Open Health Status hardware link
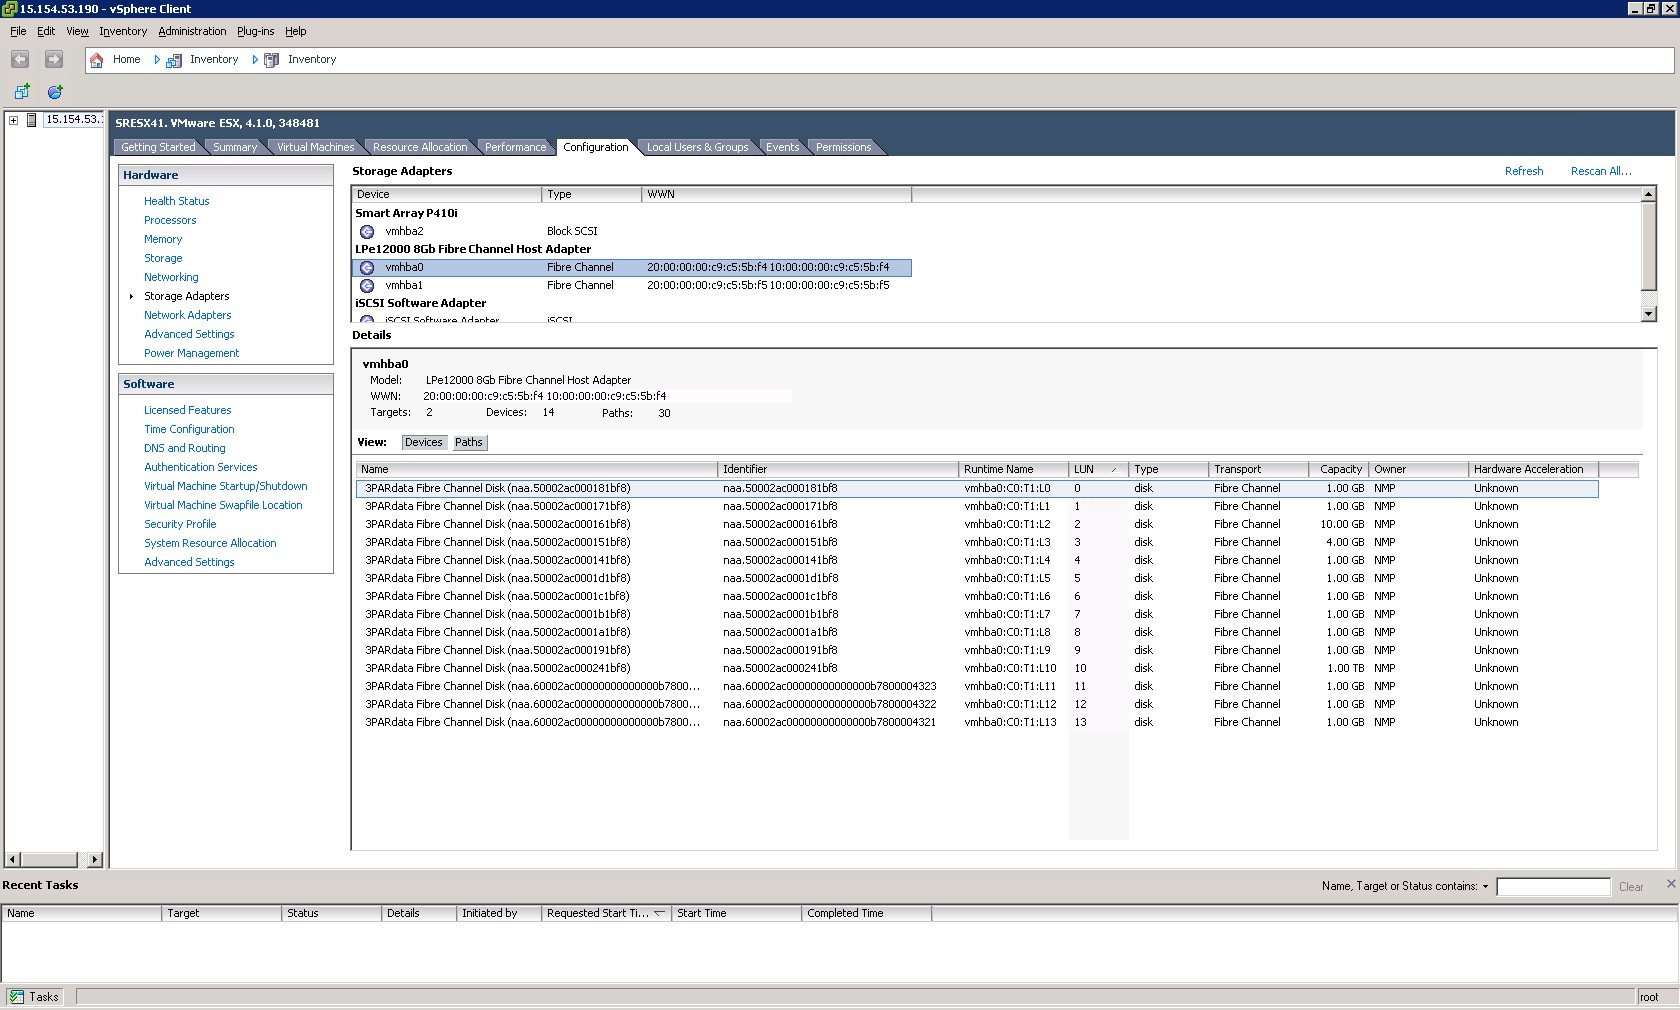1680x1010 pixels. click(176, 201)
